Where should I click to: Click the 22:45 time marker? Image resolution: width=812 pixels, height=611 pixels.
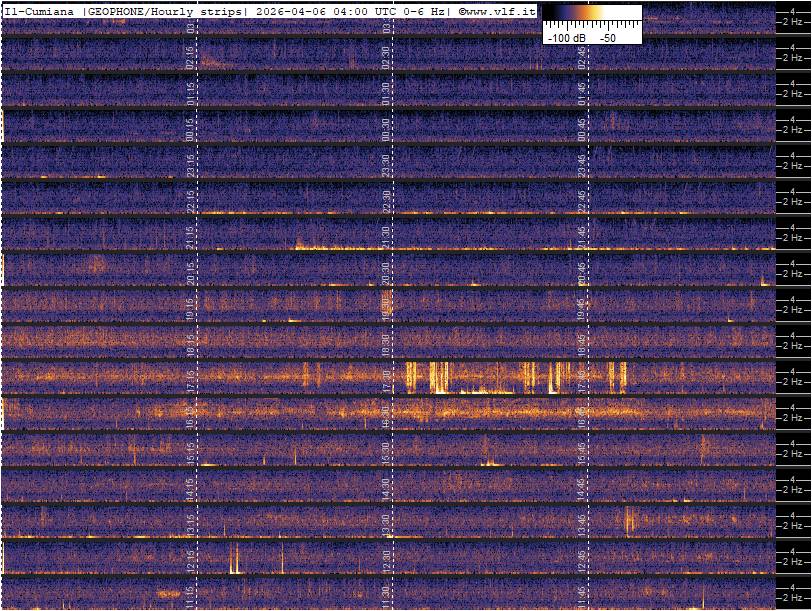[582, 200]
